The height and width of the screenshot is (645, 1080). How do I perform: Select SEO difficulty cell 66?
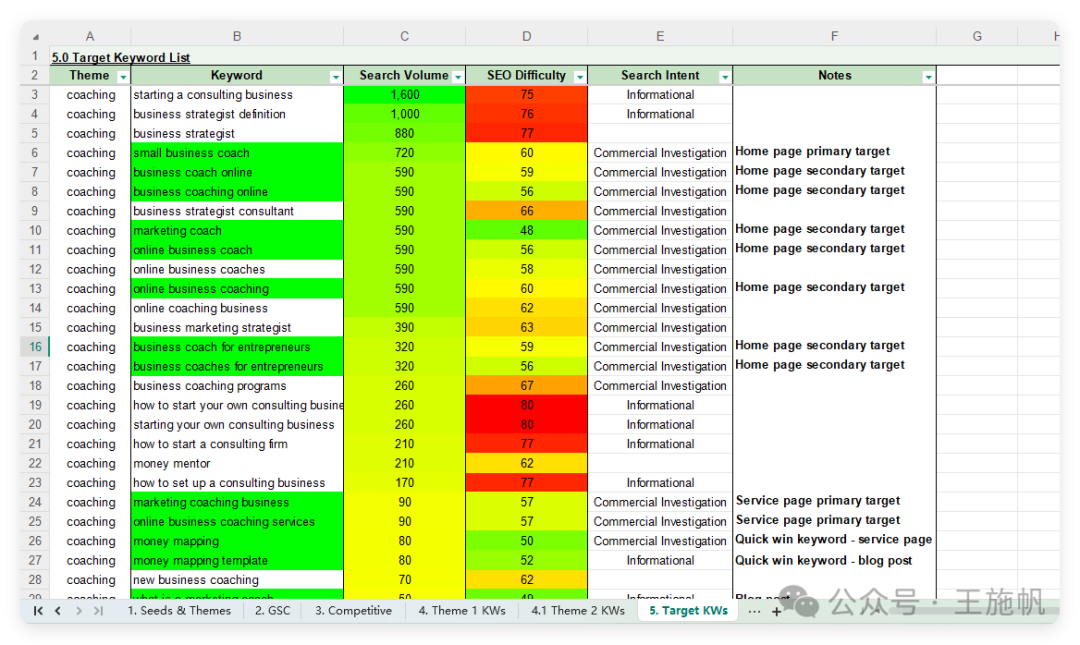[x=526, y=212]
